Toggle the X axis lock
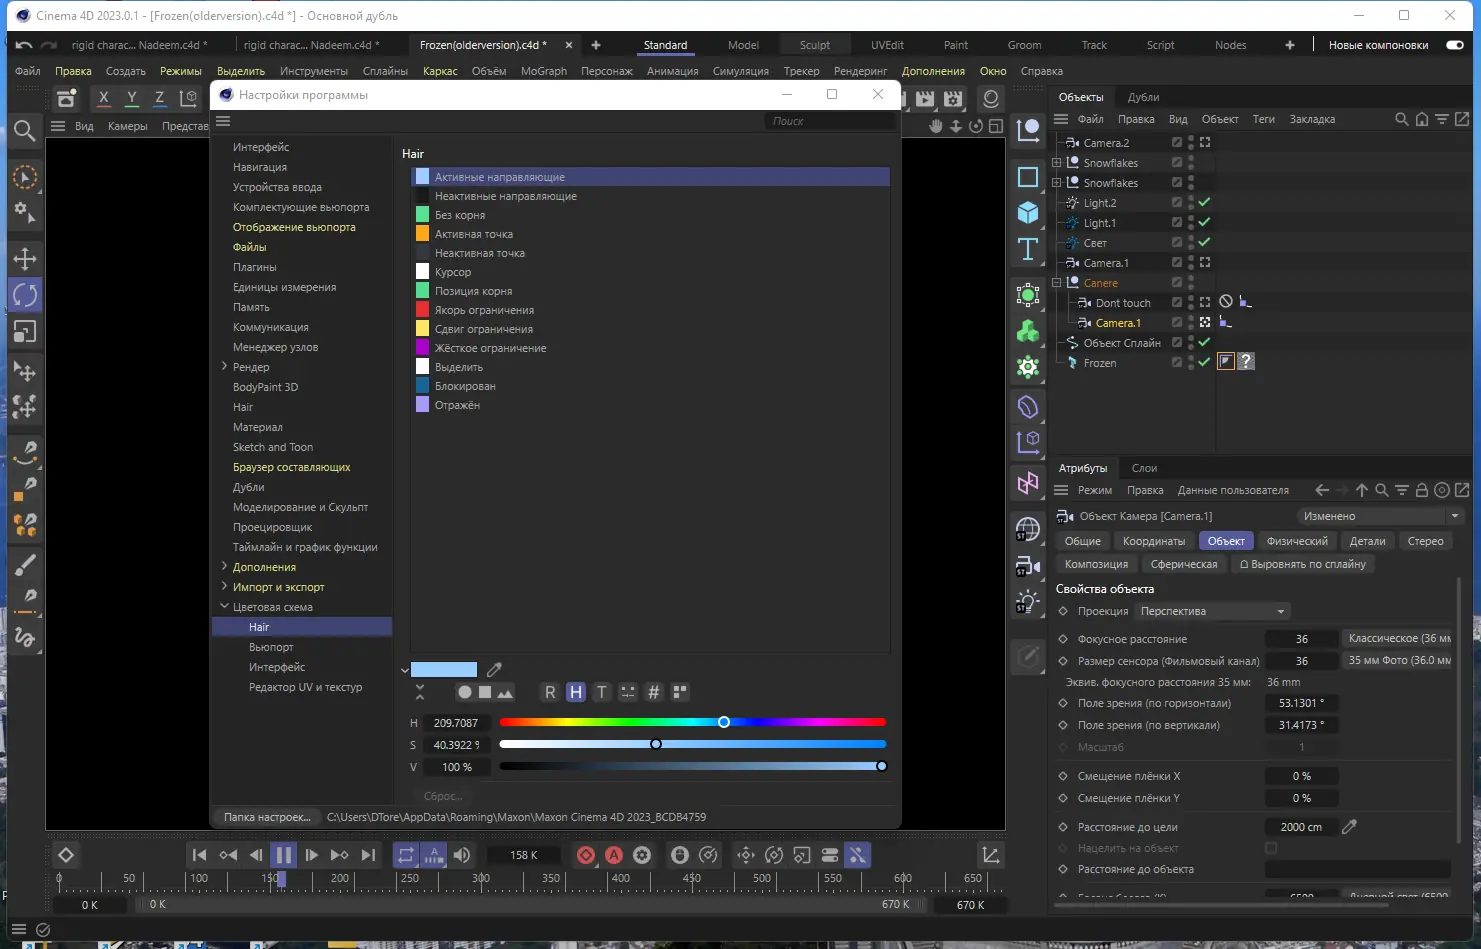The width and height of the screenshot is (1481, 949). pos(104,98)
